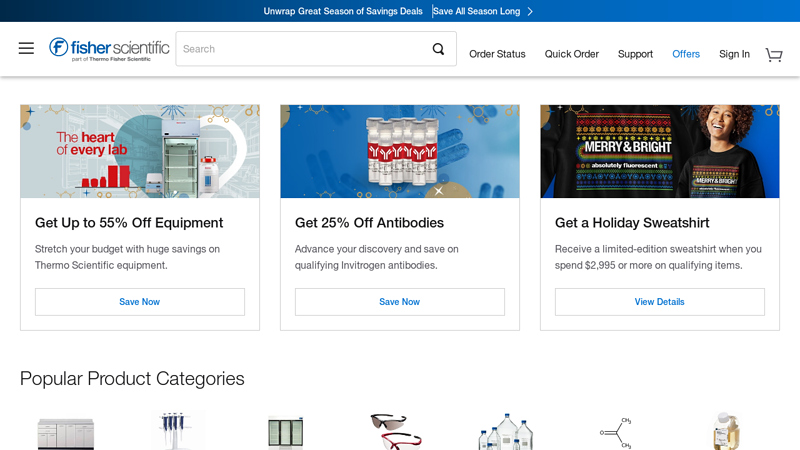
Task: Select the lab refrigerator category image
Action: click(x=285, y=433)
